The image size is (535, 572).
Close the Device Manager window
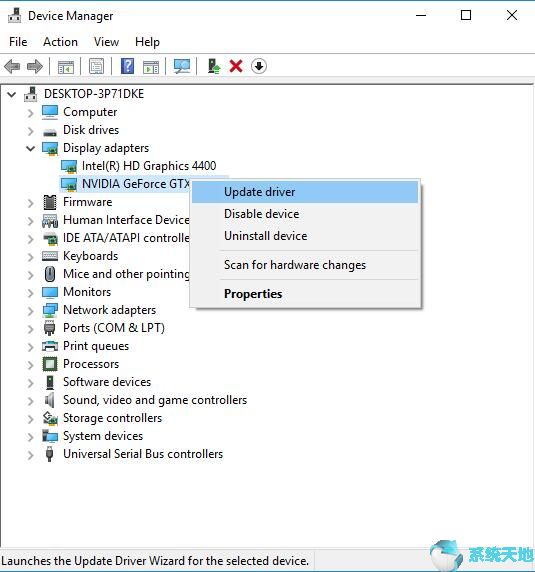click(512, 15)
